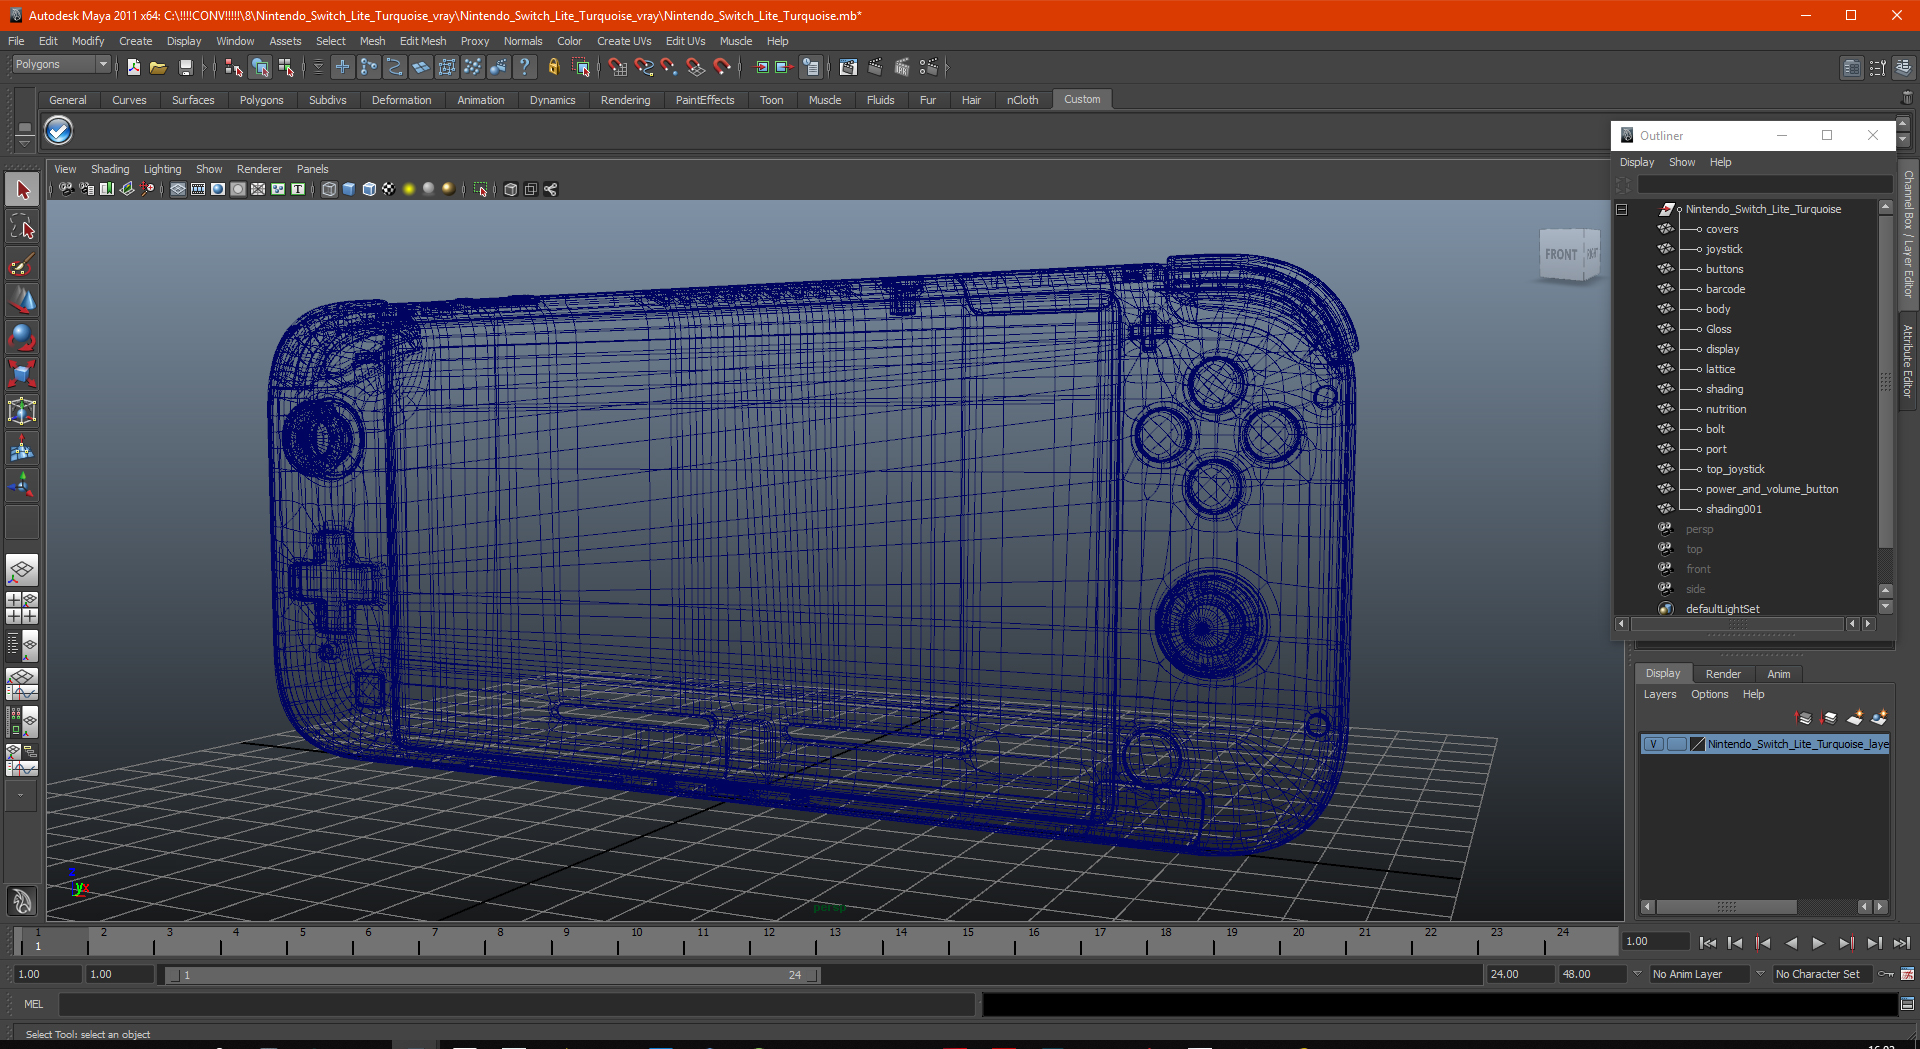Select the arrow Select tool
This screenshot has height=1049, width=1920.
22,190
